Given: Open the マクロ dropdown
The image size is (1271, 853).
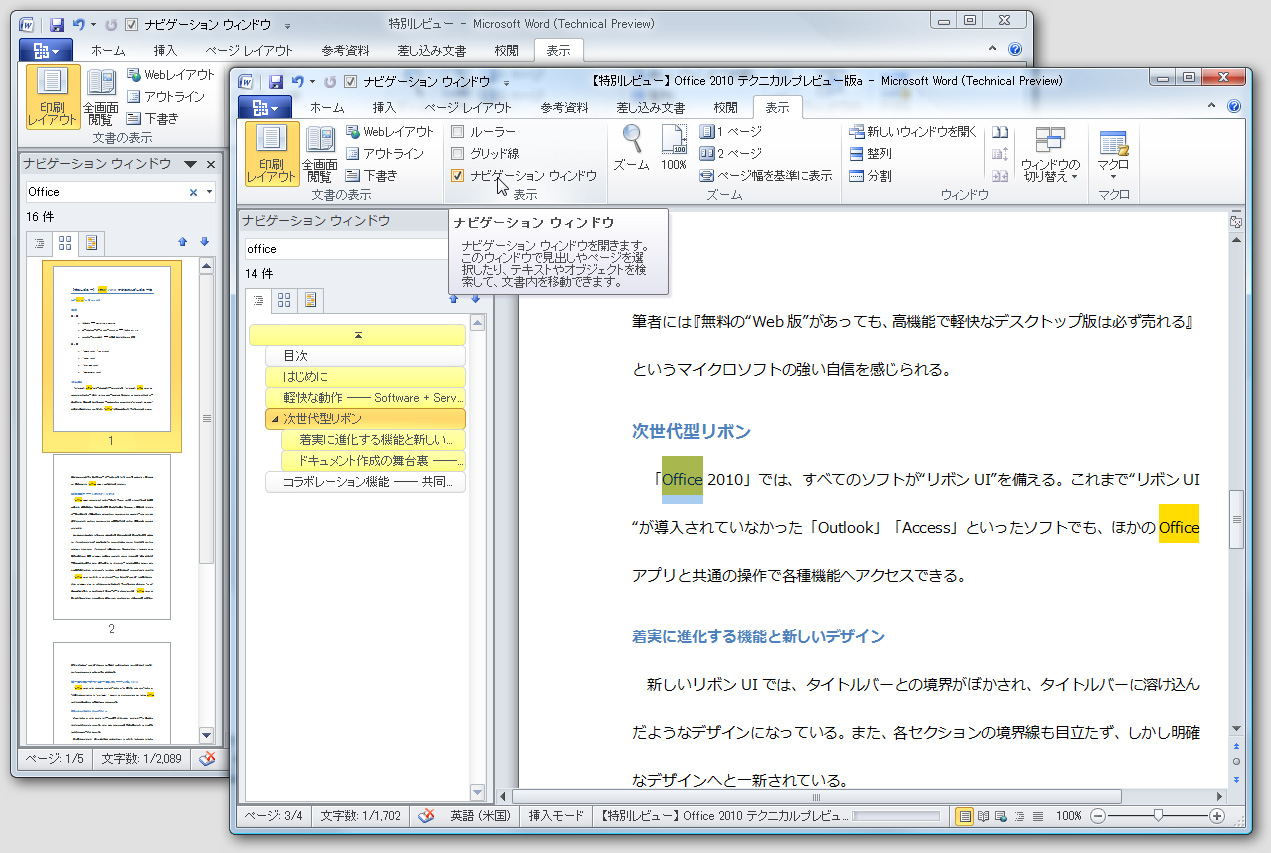Looking at the screenshot, I should 1113,155.
